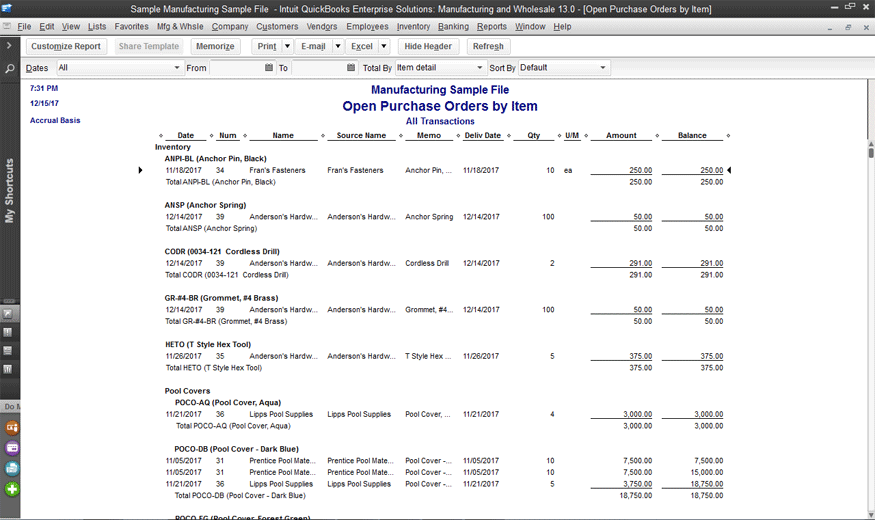Open the search magnifier icon in the sidebar
The width and height of the screenshot is (875, 520).
[9, 69]
